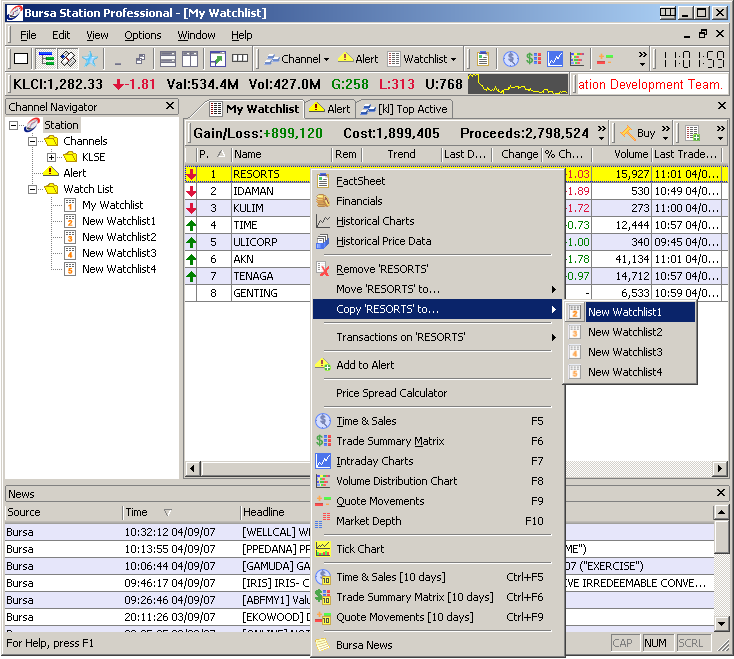Choose Add to Alert menu entry
The image size is (734, 659).
438,365
